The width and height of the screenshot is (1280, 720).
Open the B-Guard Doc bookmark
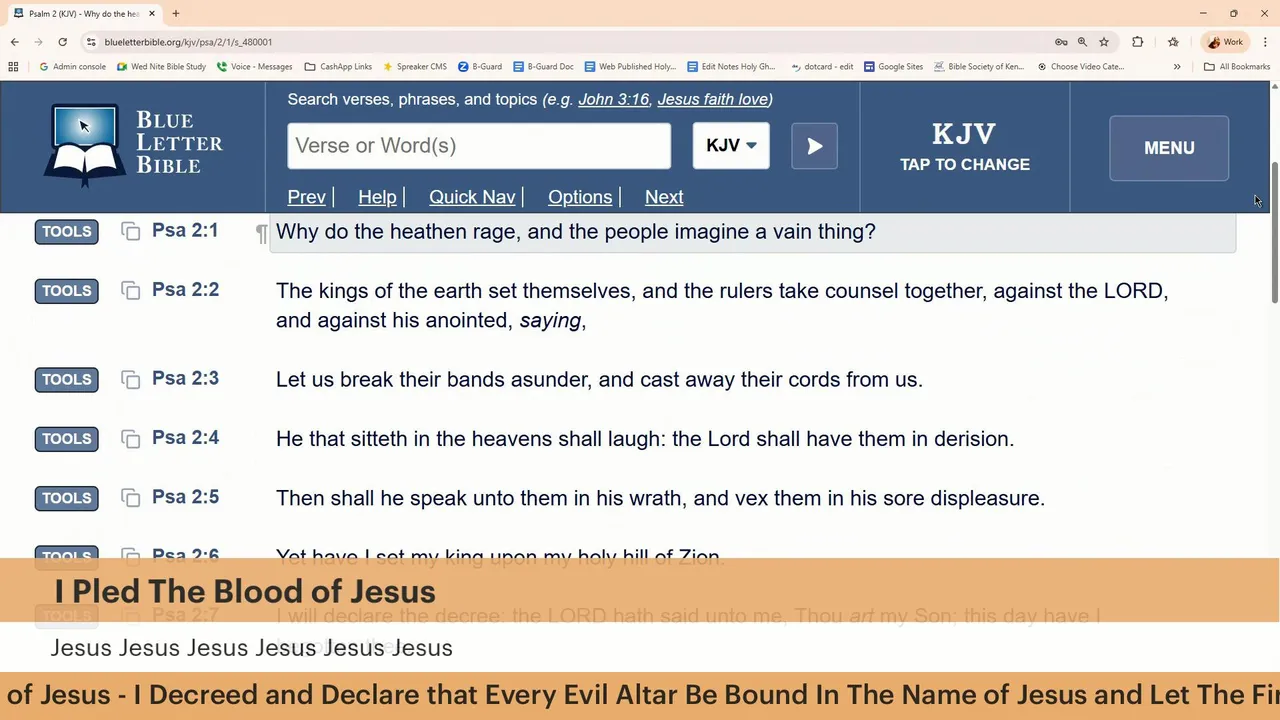[x=543, y=67]
